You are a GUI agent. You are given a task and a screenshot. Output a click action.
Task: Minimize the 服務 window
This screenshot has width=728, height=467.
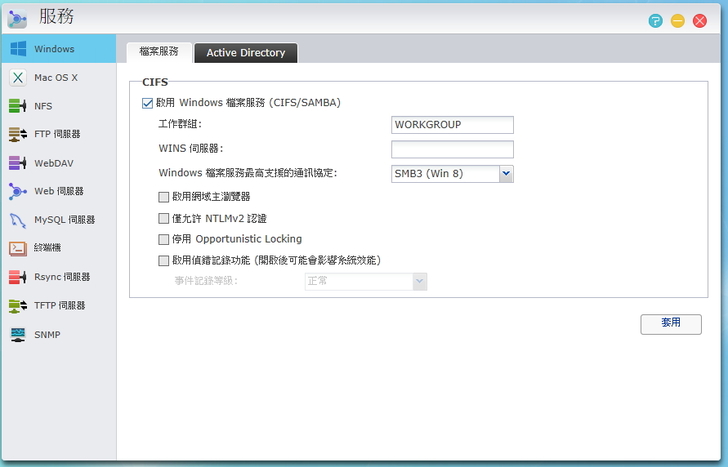click(677, 20)
